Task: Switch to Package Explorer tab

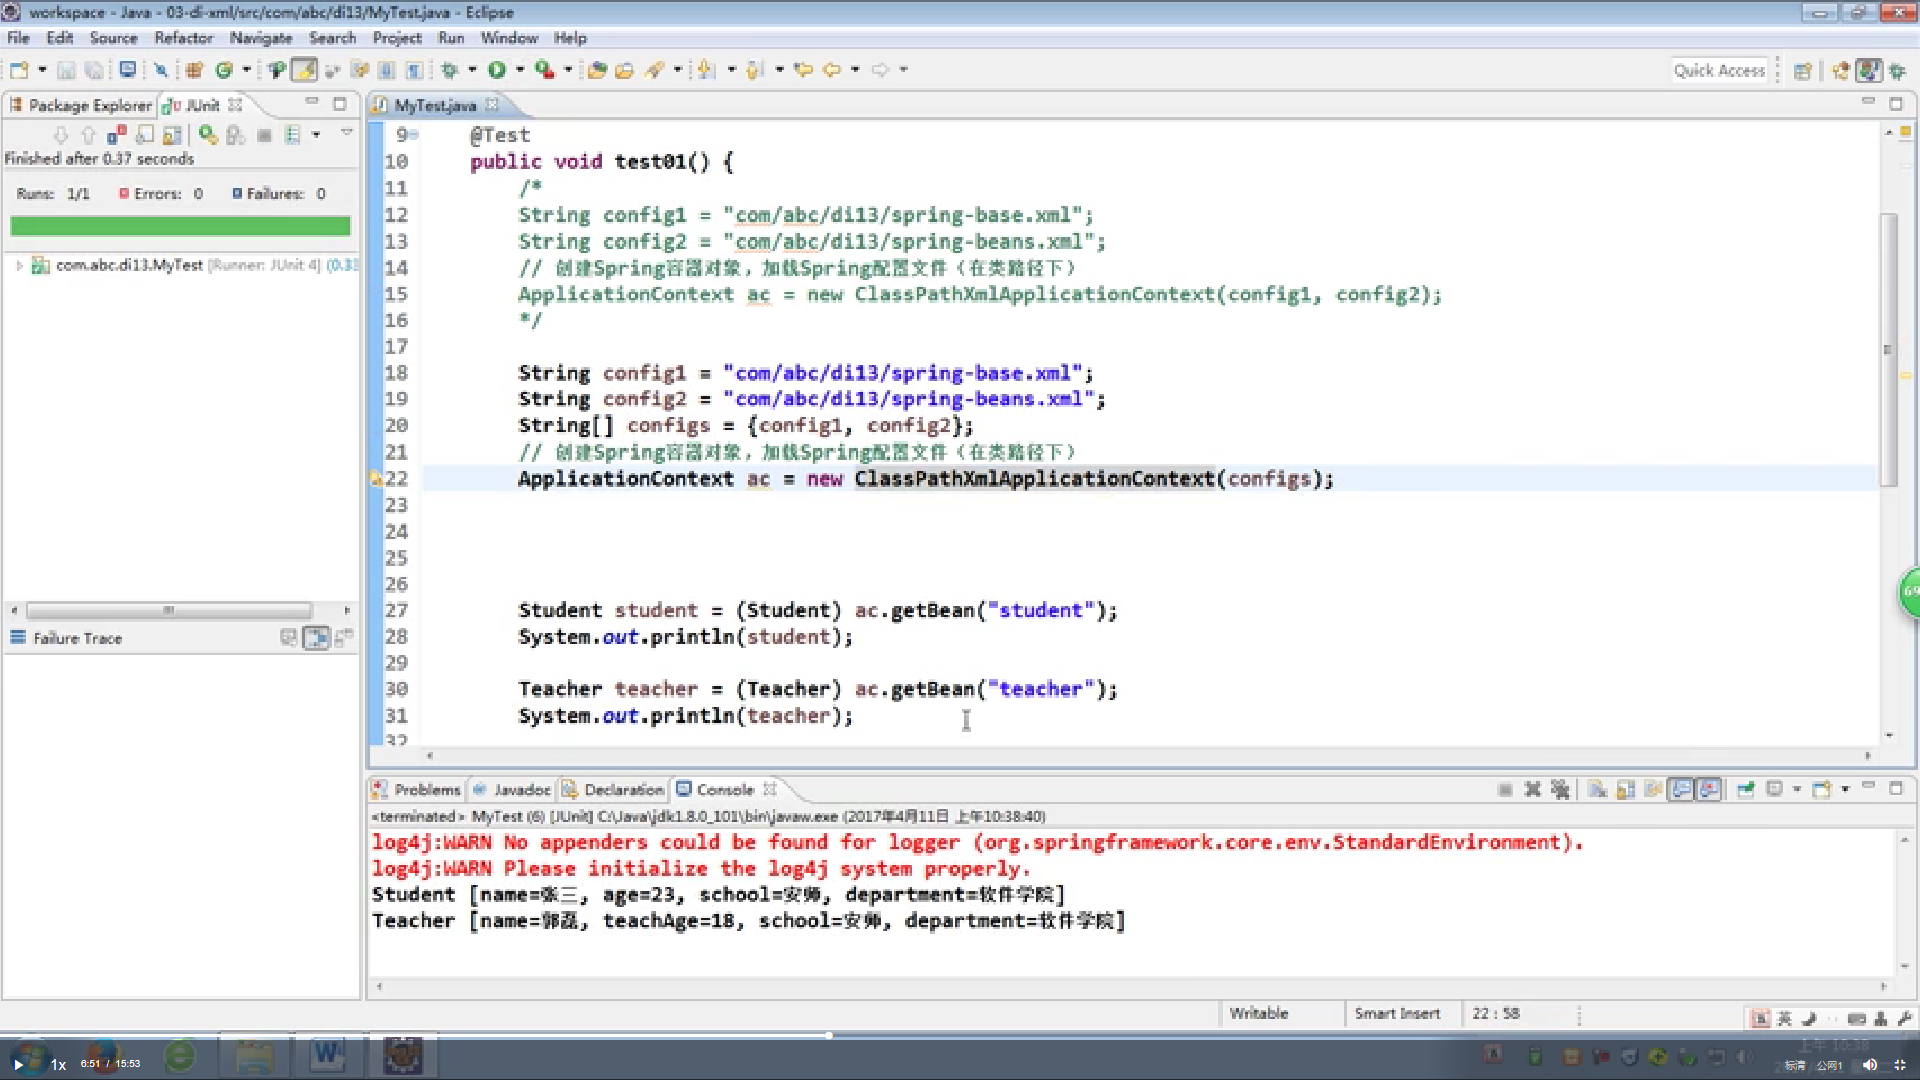Action: tap(81, 105)
